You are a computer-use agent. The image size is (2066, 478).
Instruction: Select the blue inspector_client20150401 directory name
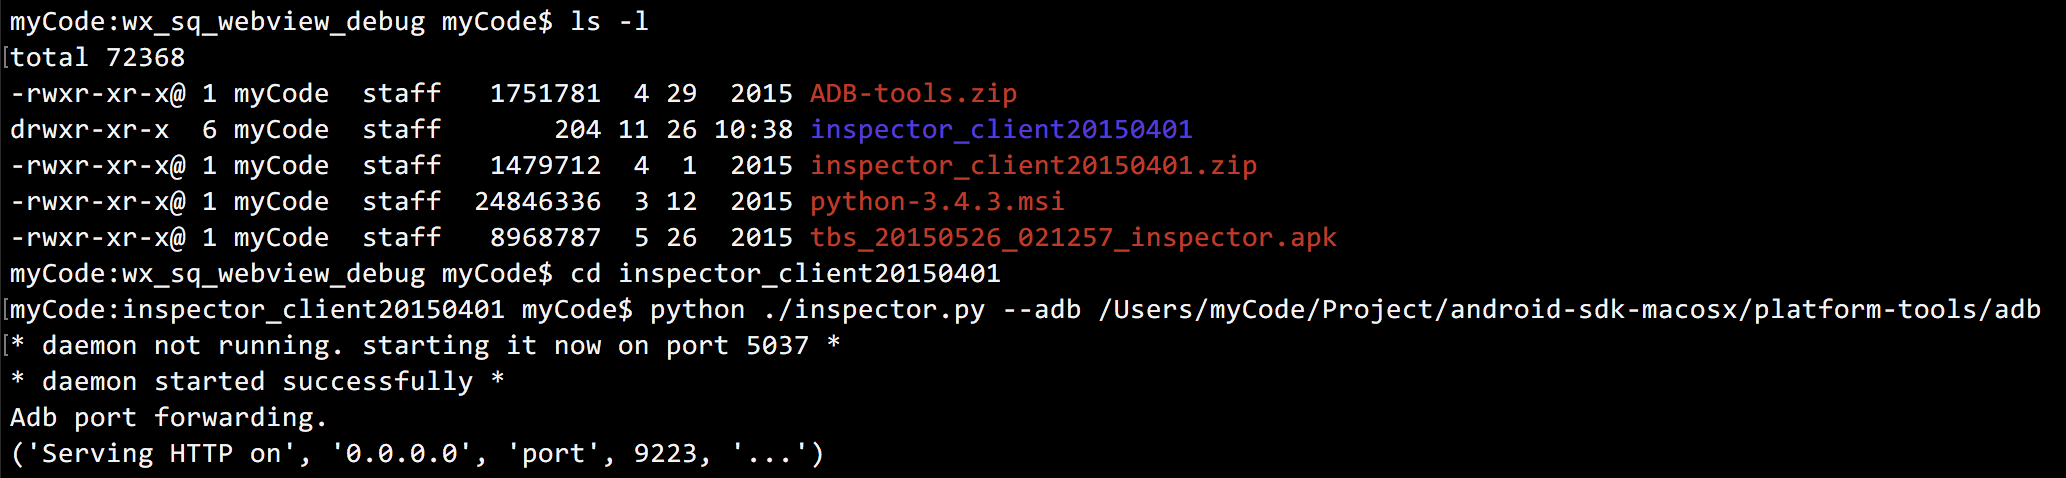1001,130
